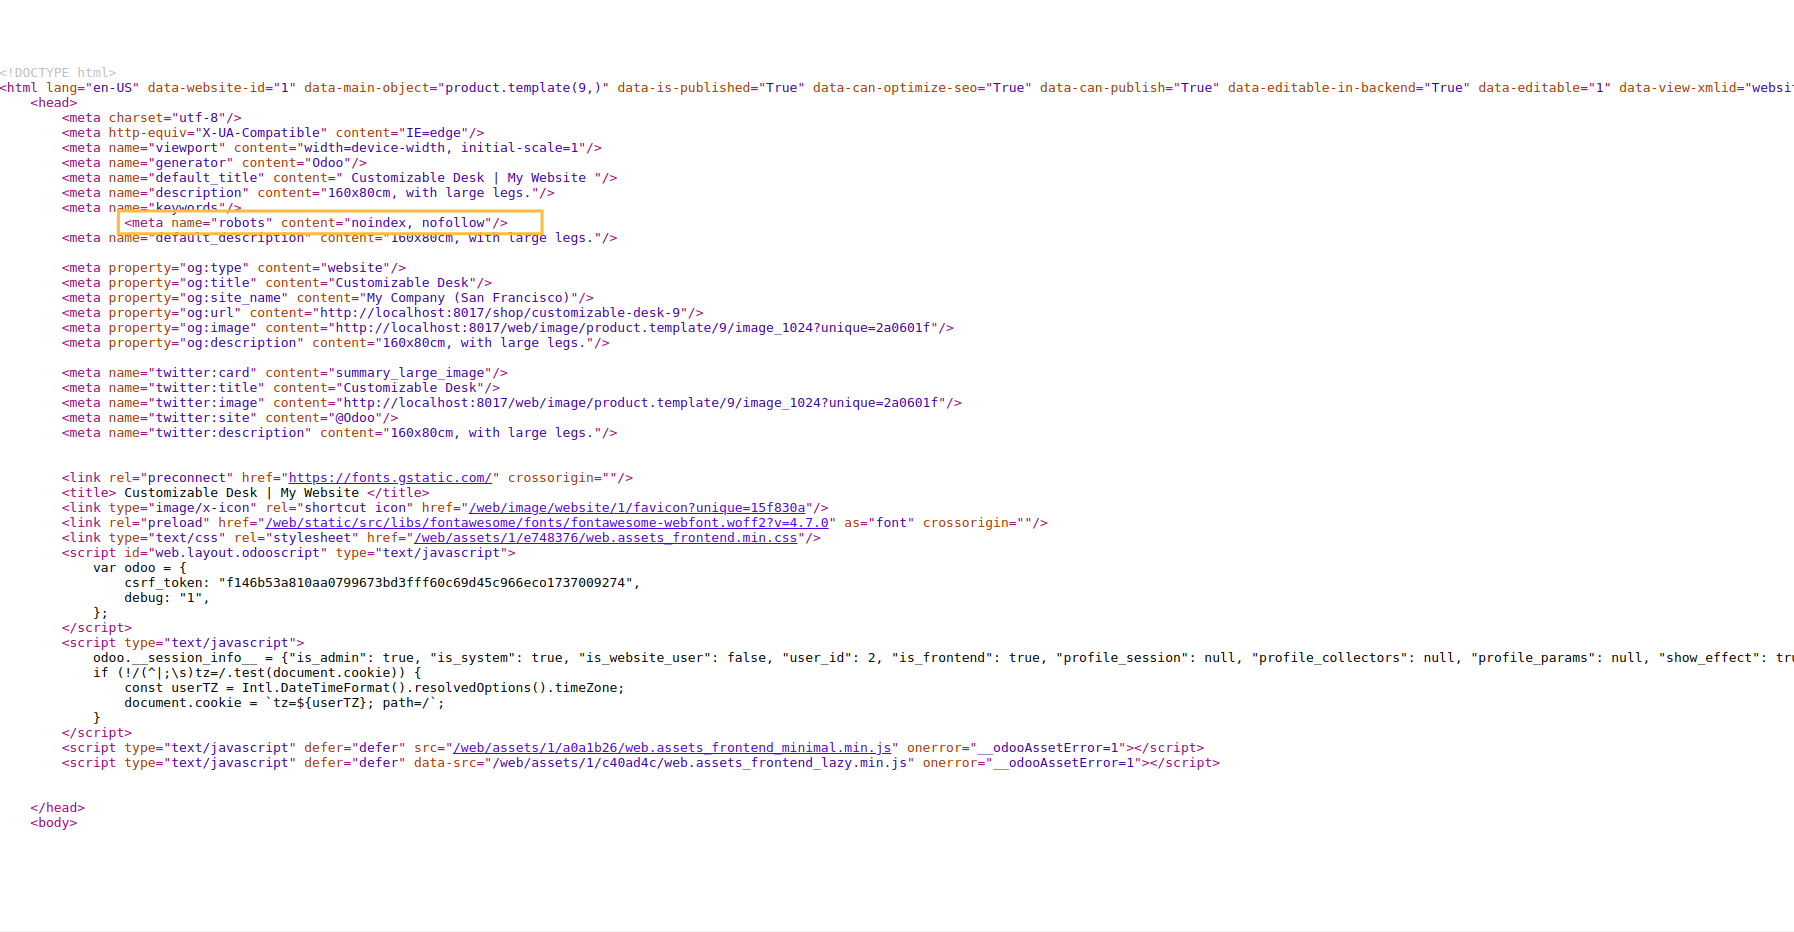Click the DOCTYPE html declaration
This screenshot has width=1794, height=932.
click(58, 73)
